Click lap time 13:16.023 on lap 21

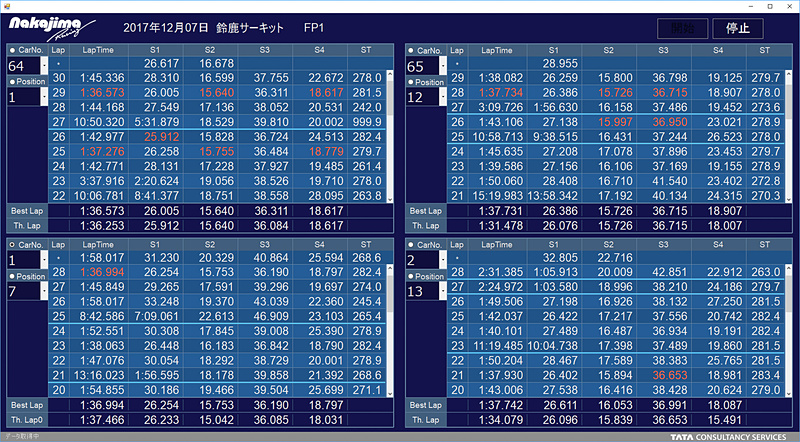[x=98, y=375]
